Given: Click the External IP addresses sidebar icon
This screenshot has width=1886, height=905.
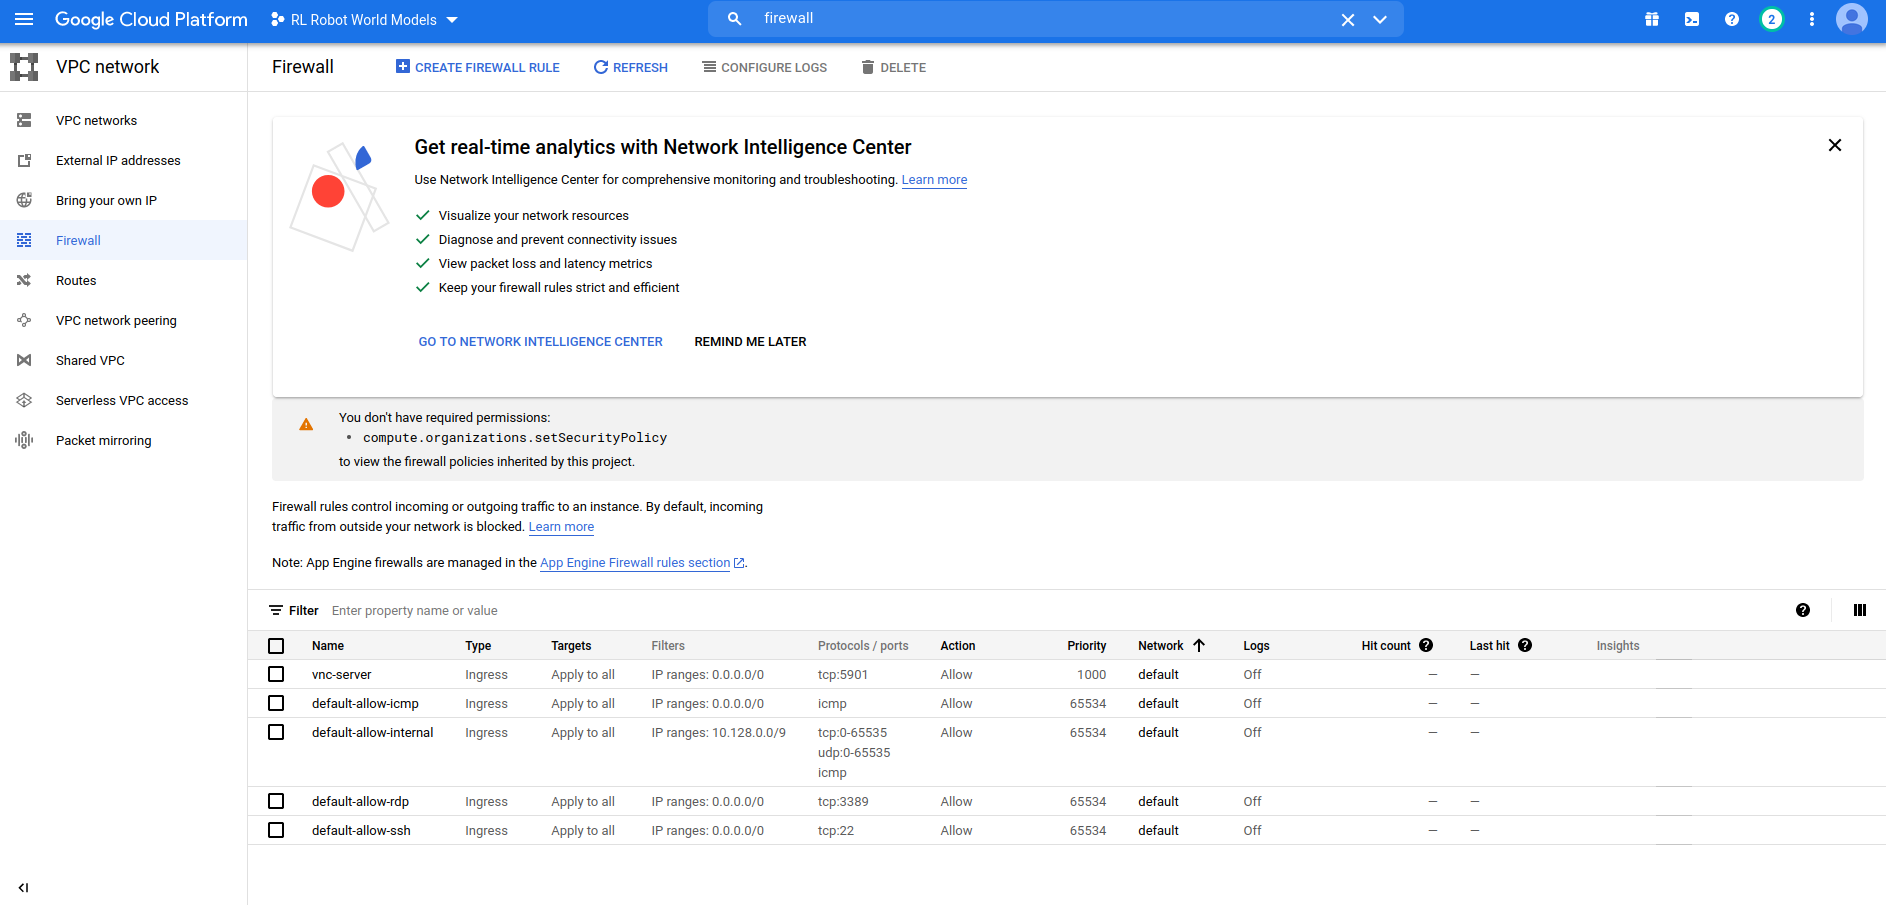Looking at the screenshot, I should (24, 160).
